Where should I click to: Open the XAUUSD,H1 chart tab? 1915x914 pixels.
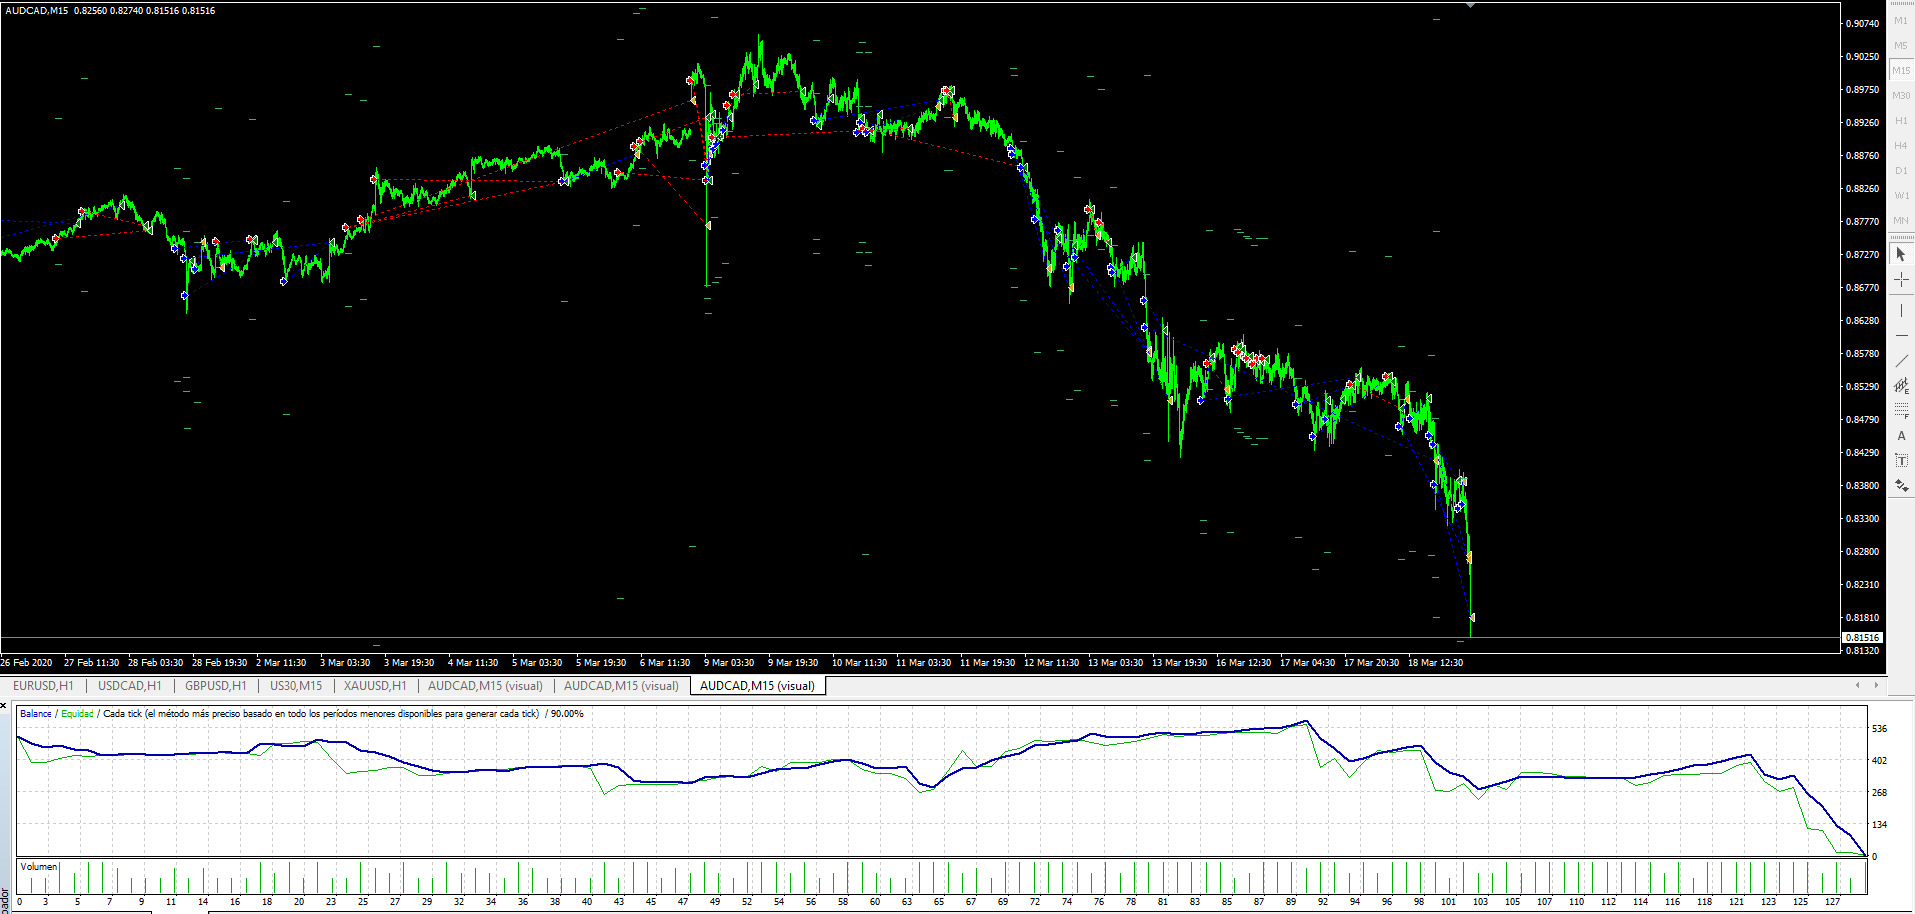point(375,686)
